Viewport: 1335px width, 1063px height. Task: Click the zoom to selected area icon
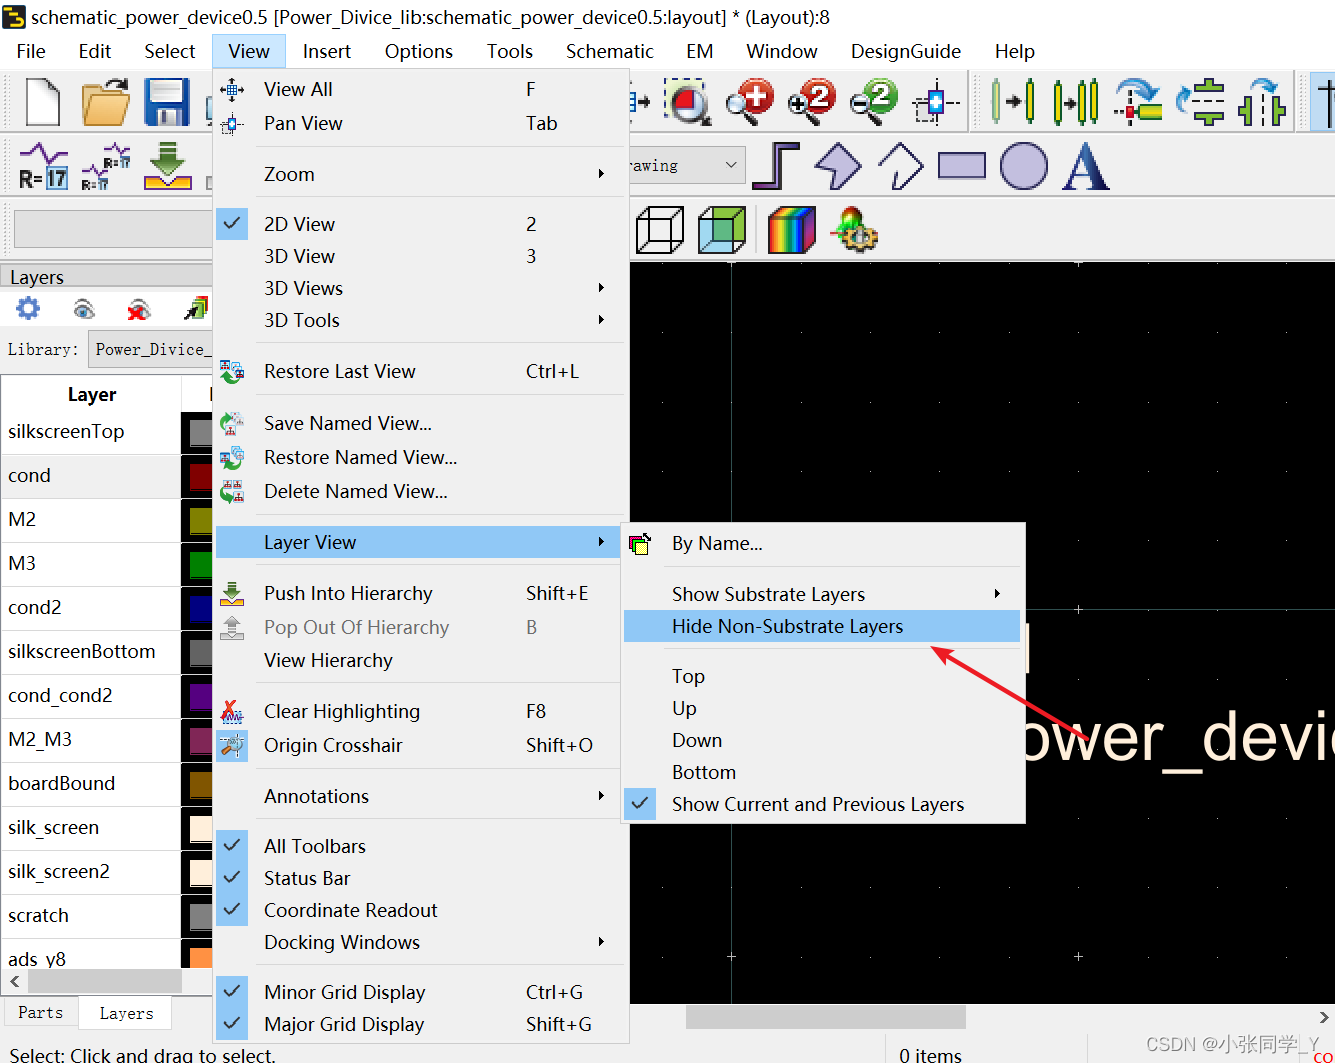687,101
